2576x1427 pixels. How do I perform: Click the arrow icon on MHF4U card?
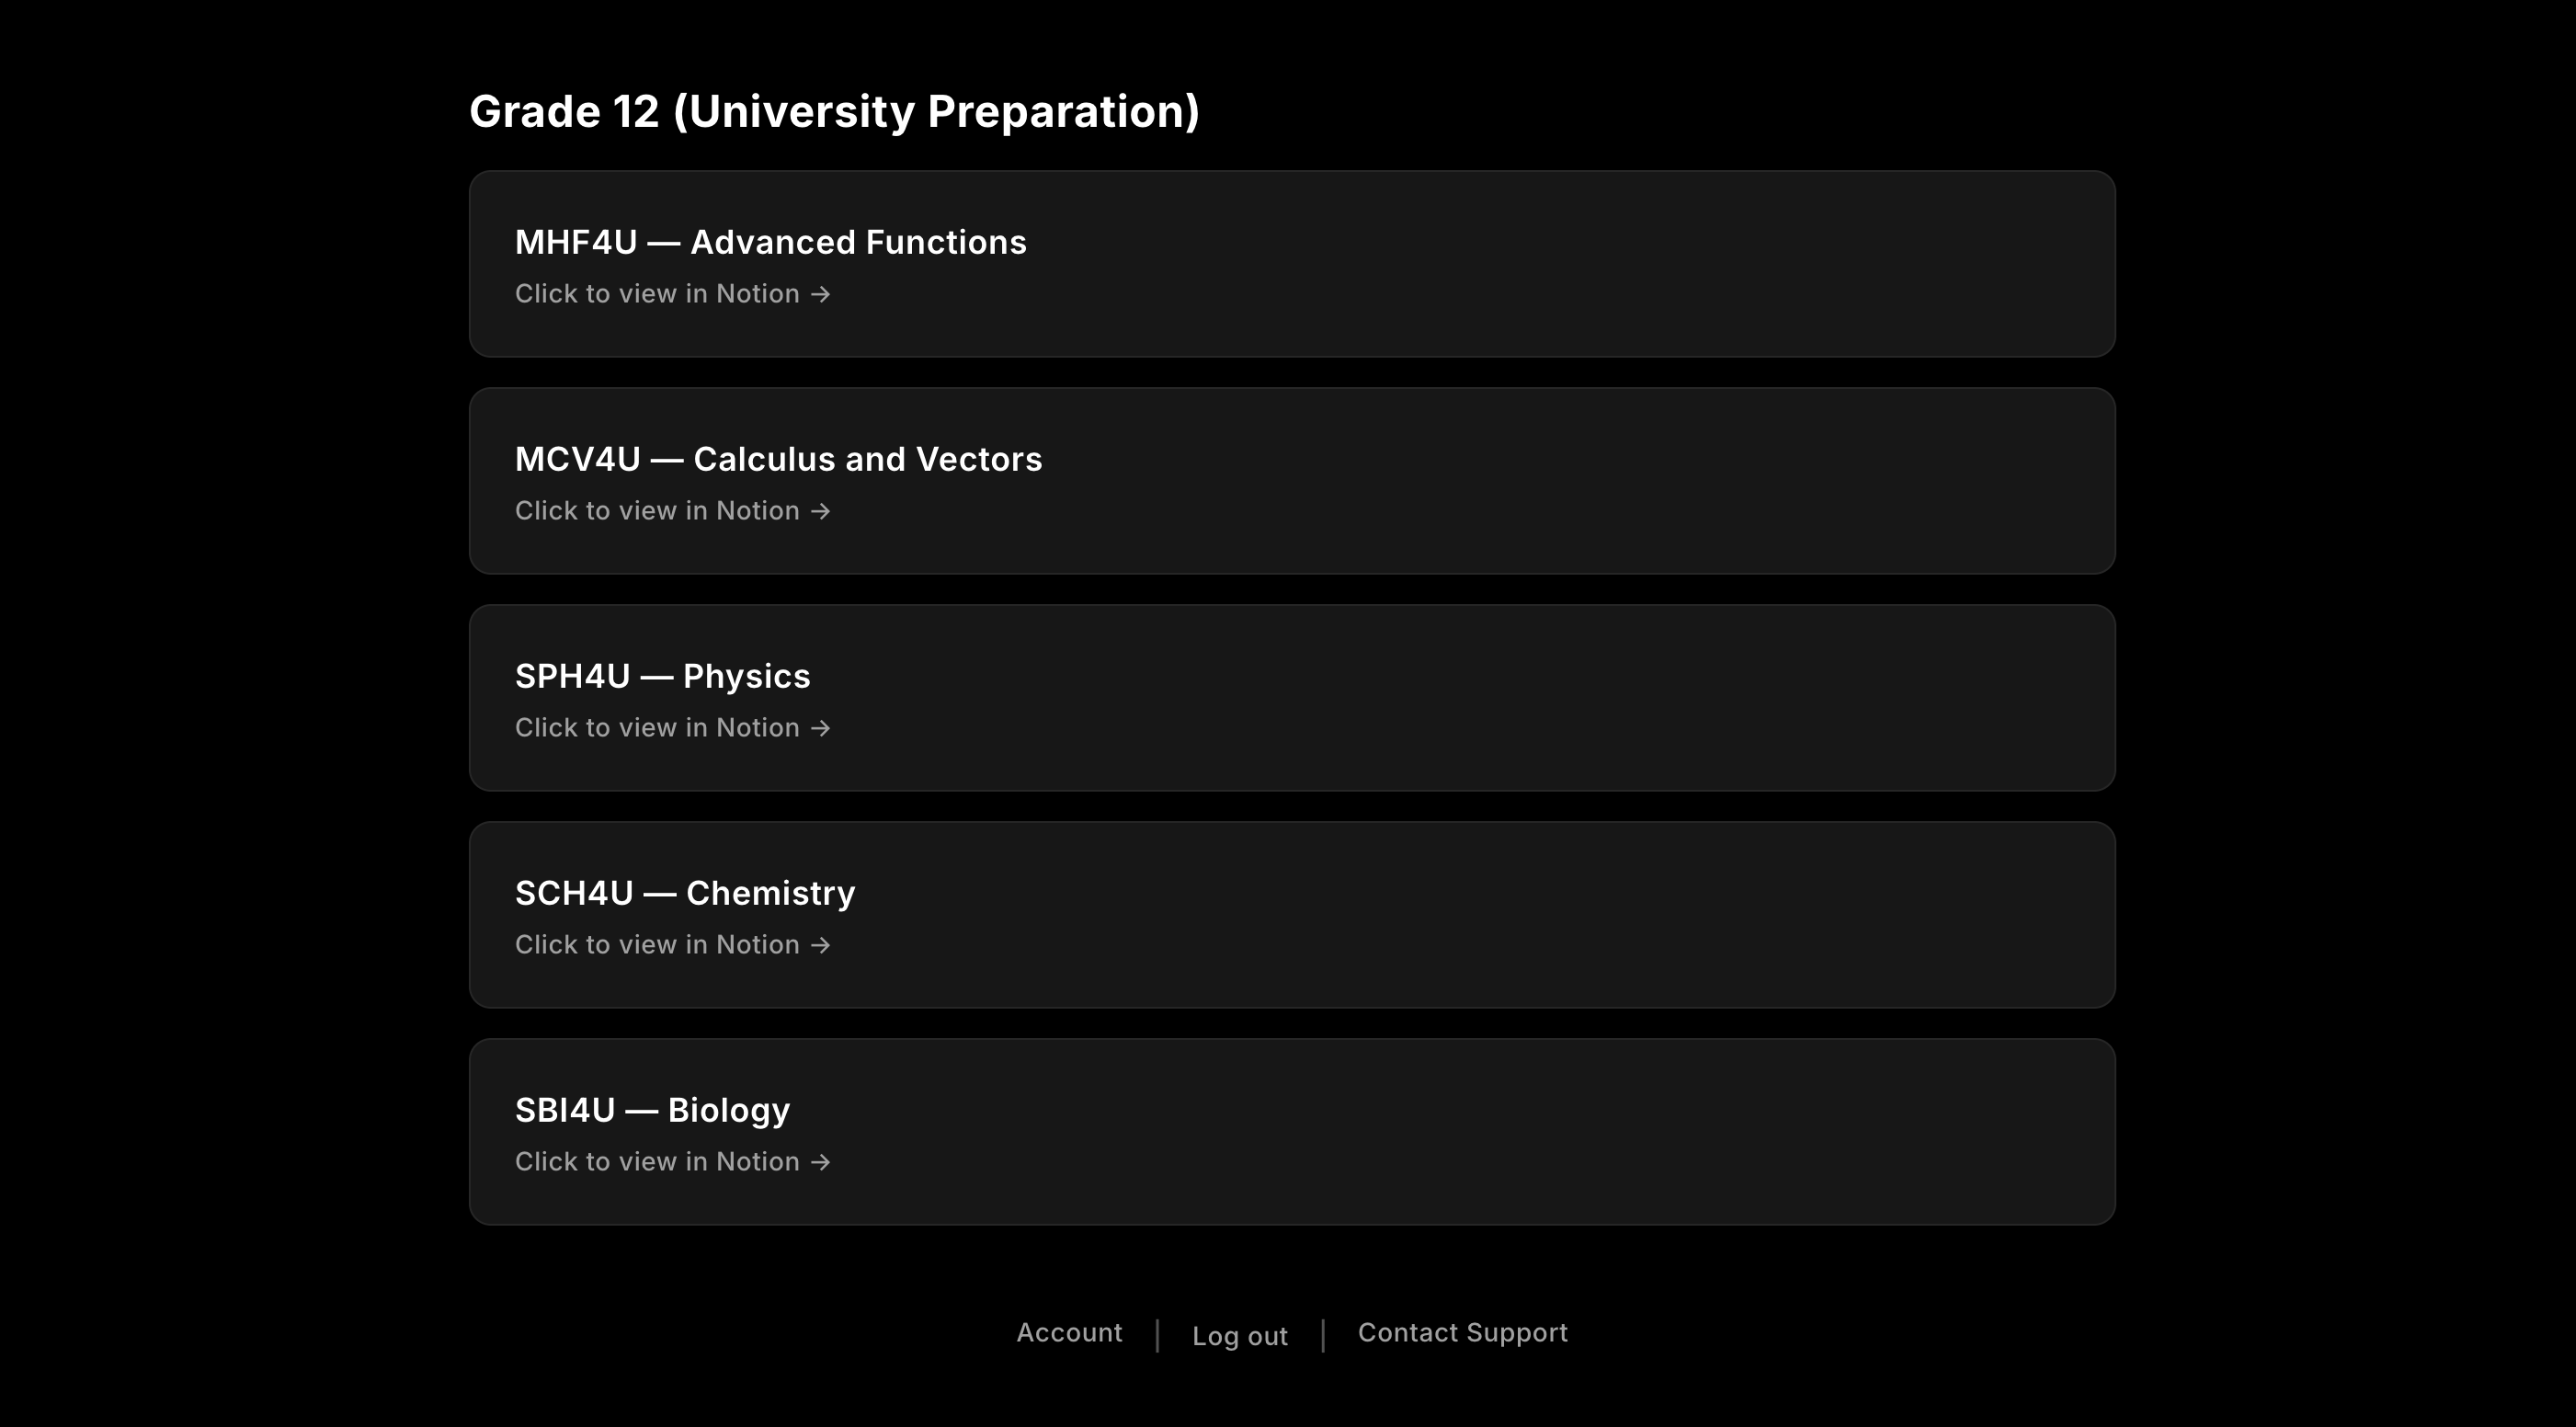coord(821,293)
